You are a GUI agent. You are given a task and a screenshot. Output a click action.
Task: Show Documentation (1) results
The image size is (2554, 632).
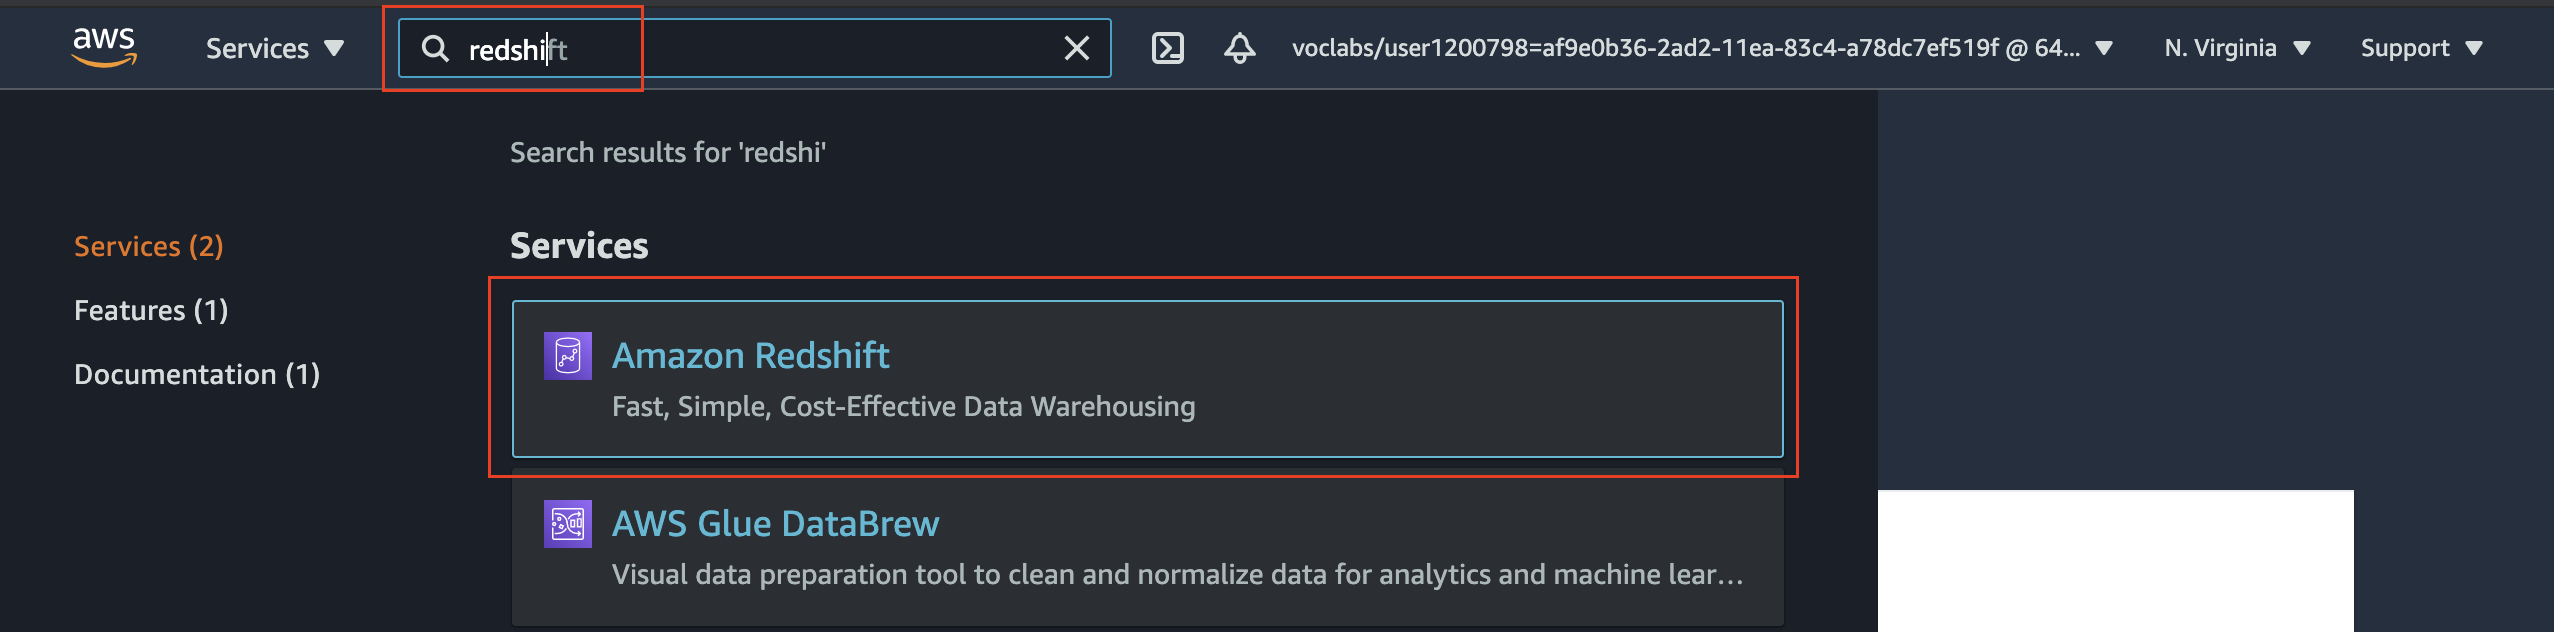[x=197, y=374]
